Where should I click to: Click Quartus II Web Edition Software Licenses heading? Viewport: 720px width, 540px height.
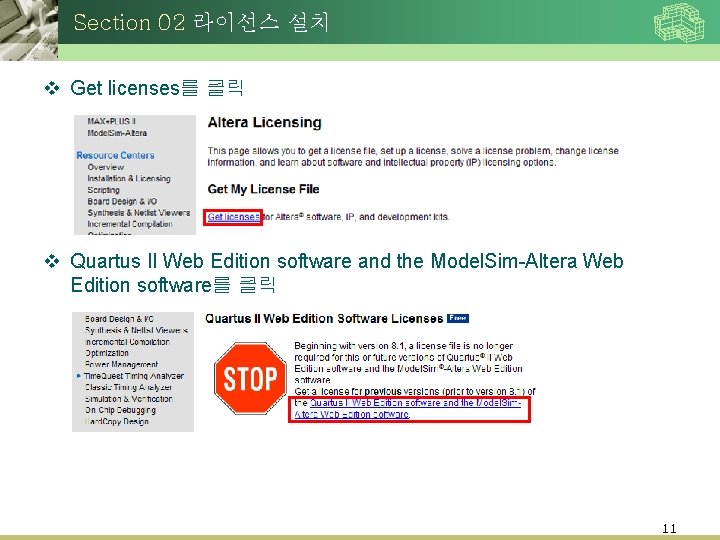[324, 319]
